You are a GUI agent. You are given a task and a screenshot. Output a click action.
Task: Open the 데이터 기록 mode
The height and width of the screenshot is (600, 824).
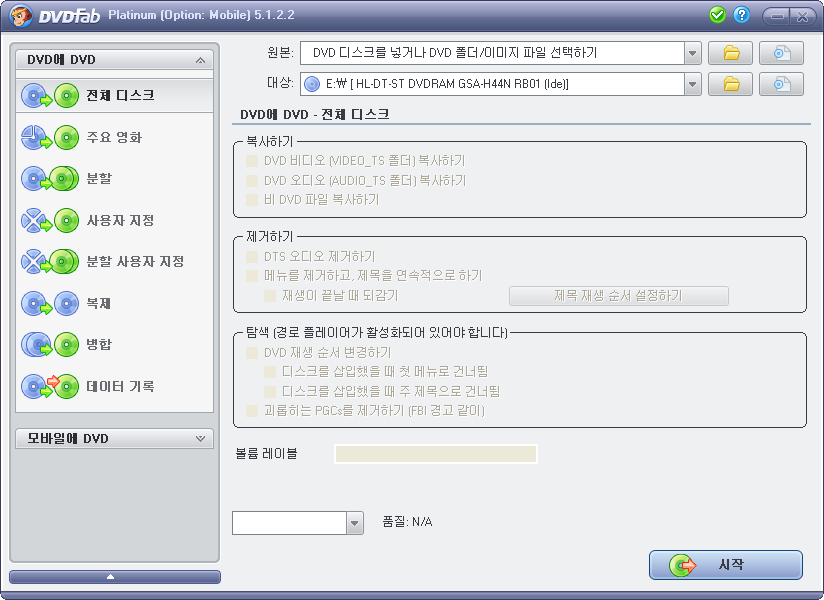click(x=115, y=386)
